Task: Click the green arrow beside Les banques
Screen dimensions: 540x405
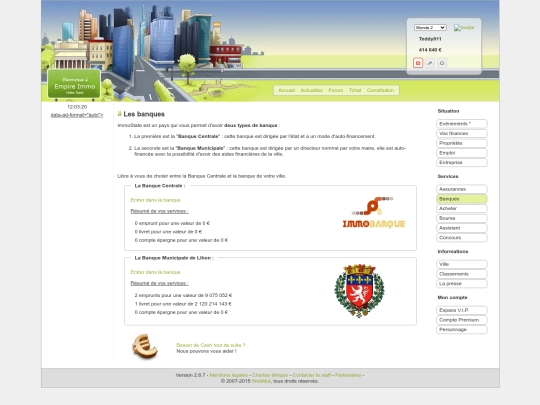Action: (x=120, y=114)
